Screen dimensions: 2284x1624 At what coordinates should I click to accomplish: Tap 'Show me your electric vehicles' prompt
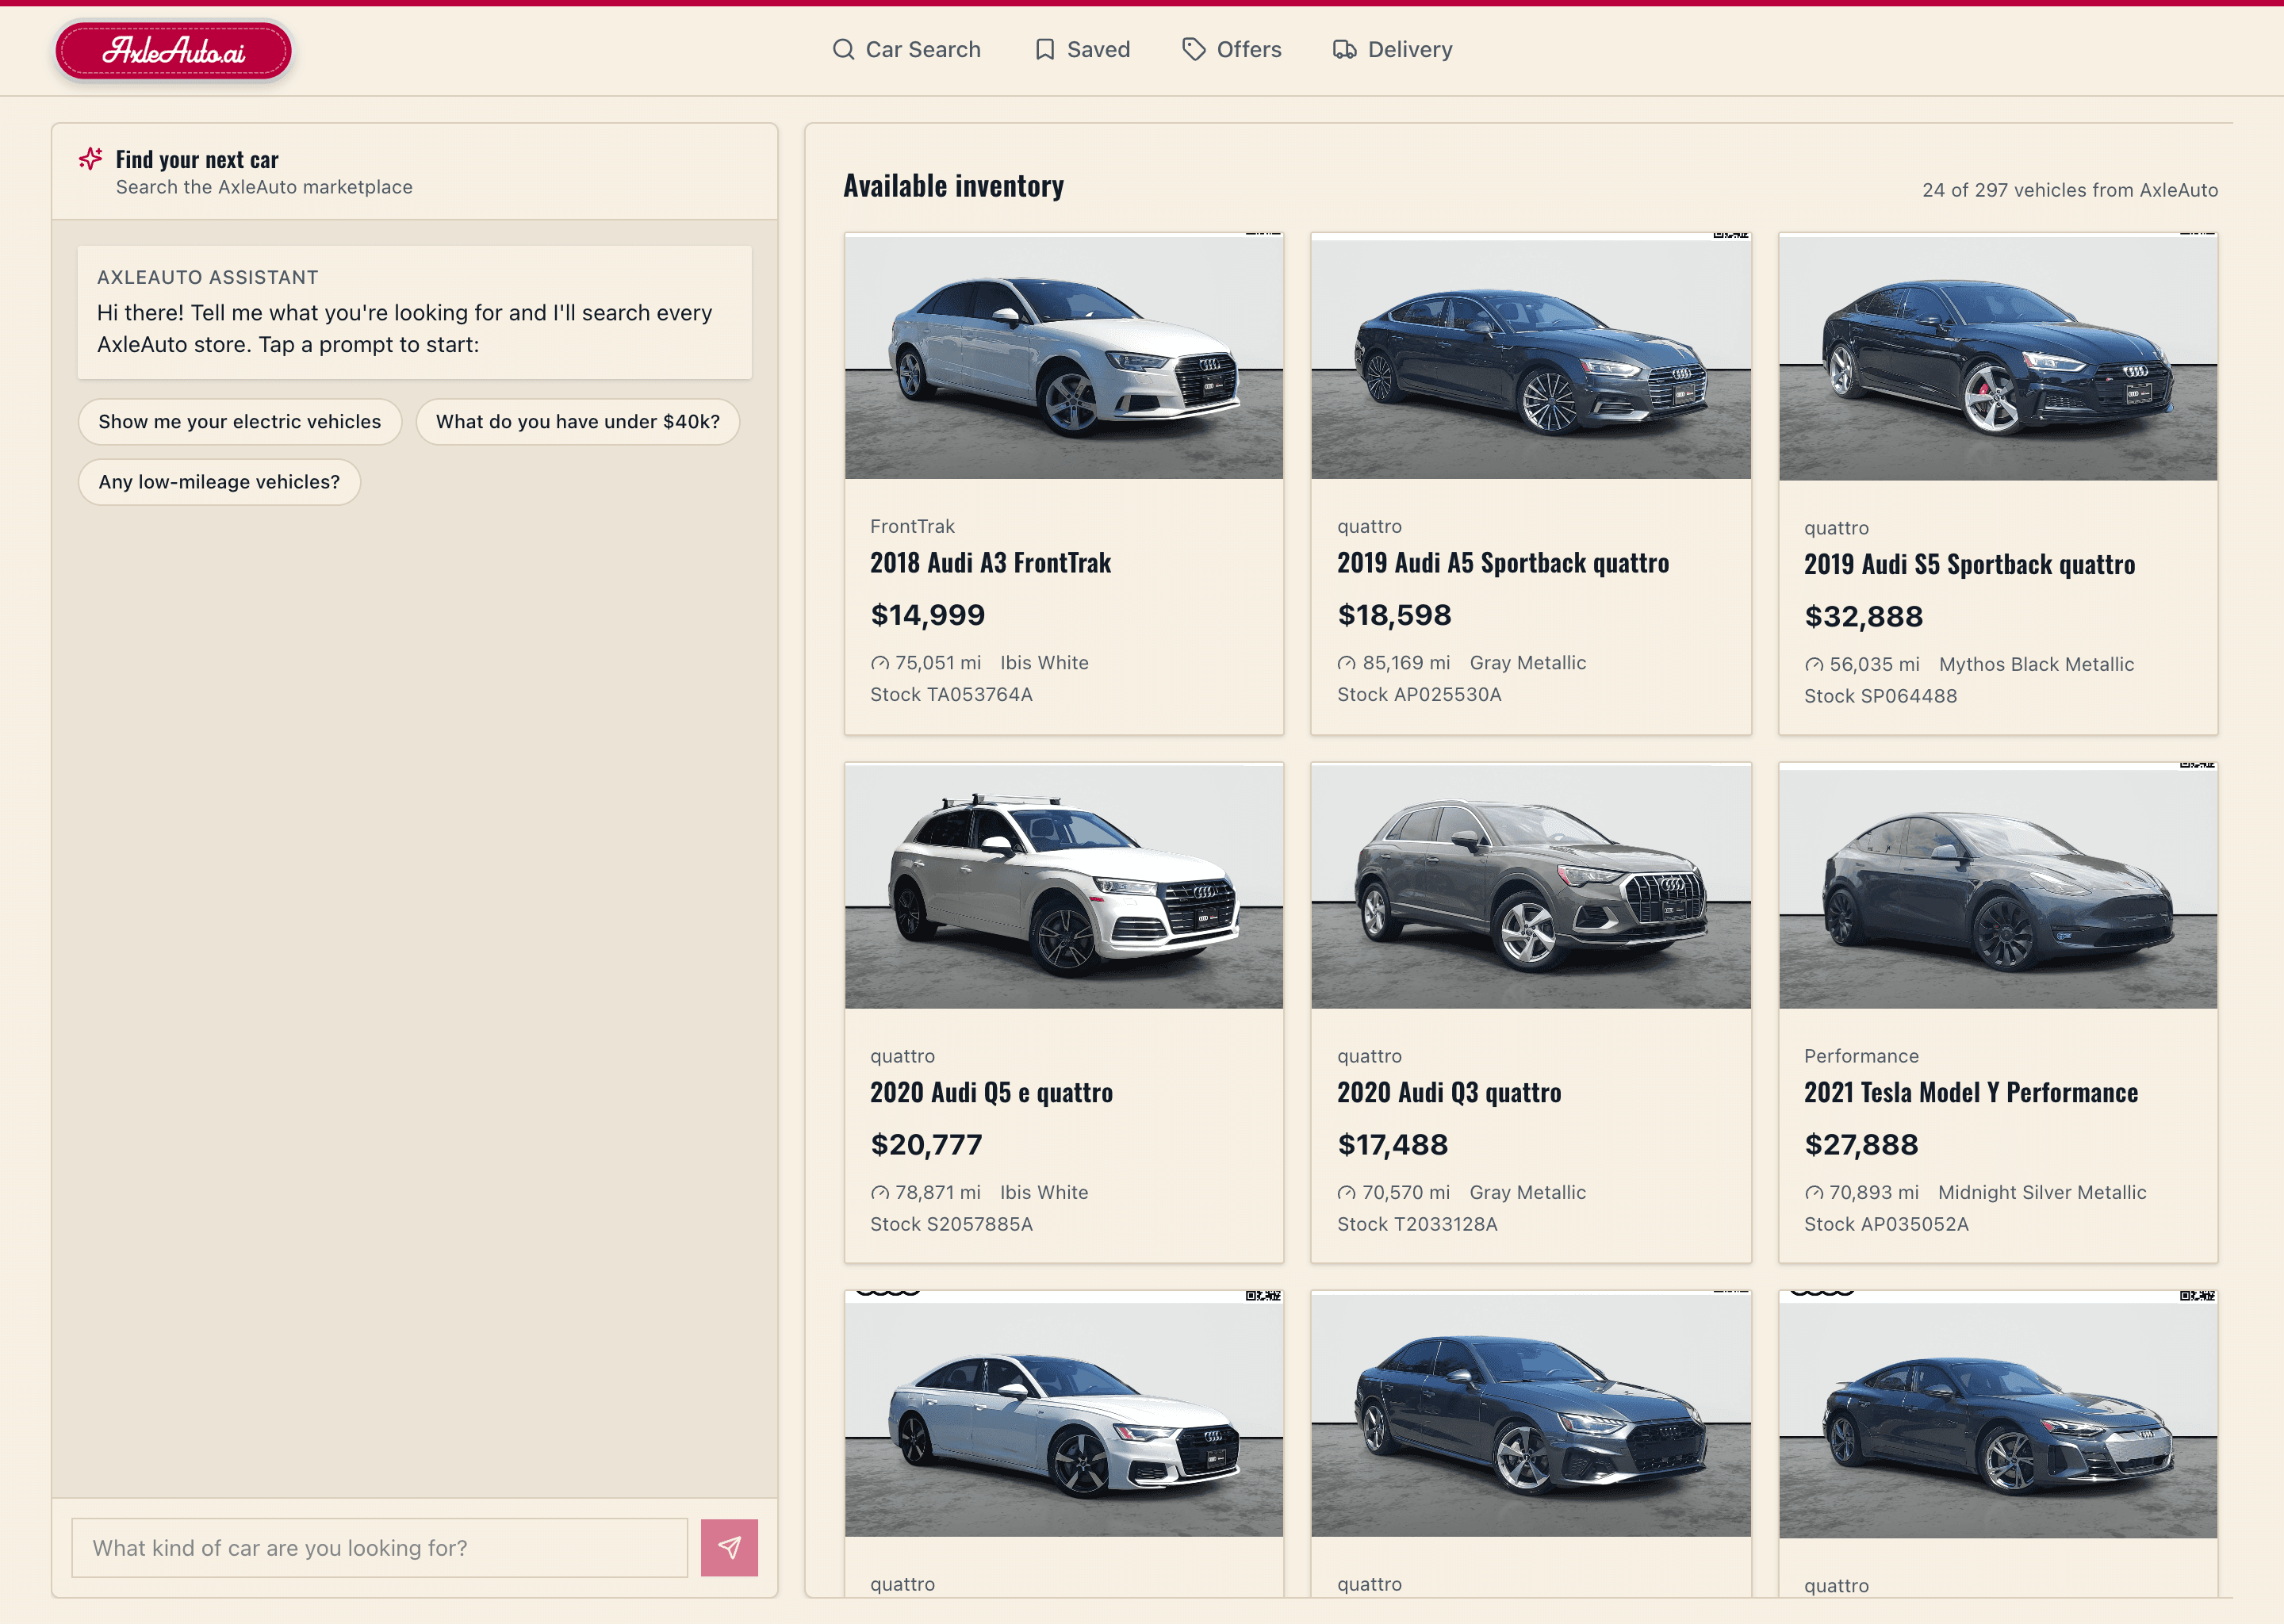240,422
